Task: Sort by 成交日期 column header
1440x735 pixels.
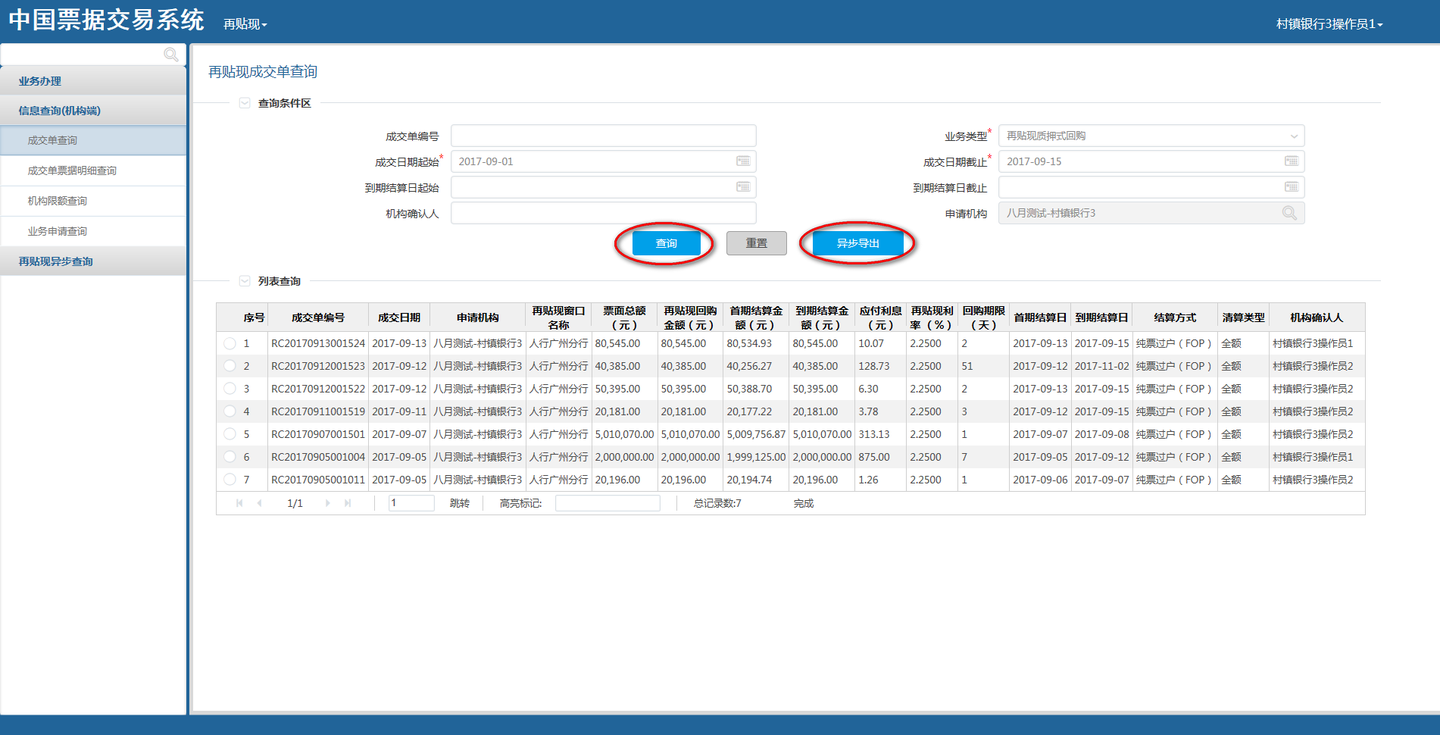Action: click(x=399, y=317)
